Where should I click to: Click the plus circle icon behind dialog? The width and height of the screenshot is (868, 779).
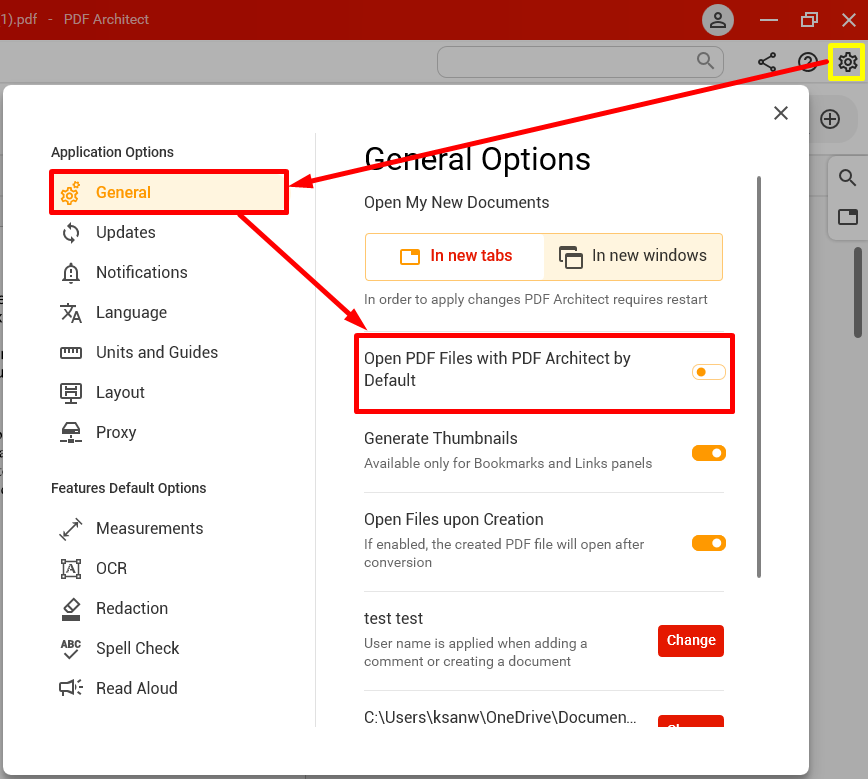830,119
